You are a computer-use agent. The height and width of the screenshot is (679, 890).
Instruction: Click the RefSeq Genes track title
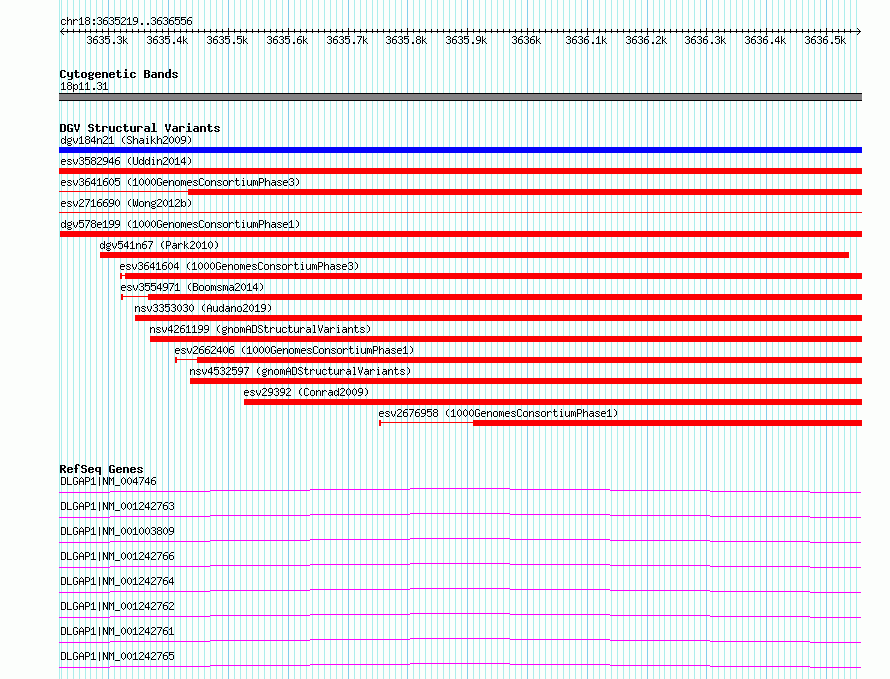(x=101, y=470)
